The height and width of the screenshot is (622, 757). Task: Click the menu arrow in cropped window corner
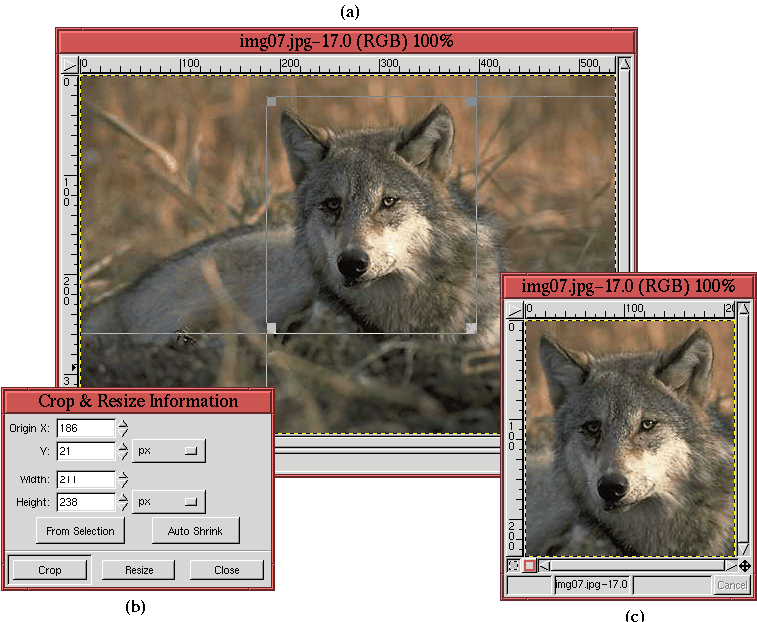tap(514, 308)
